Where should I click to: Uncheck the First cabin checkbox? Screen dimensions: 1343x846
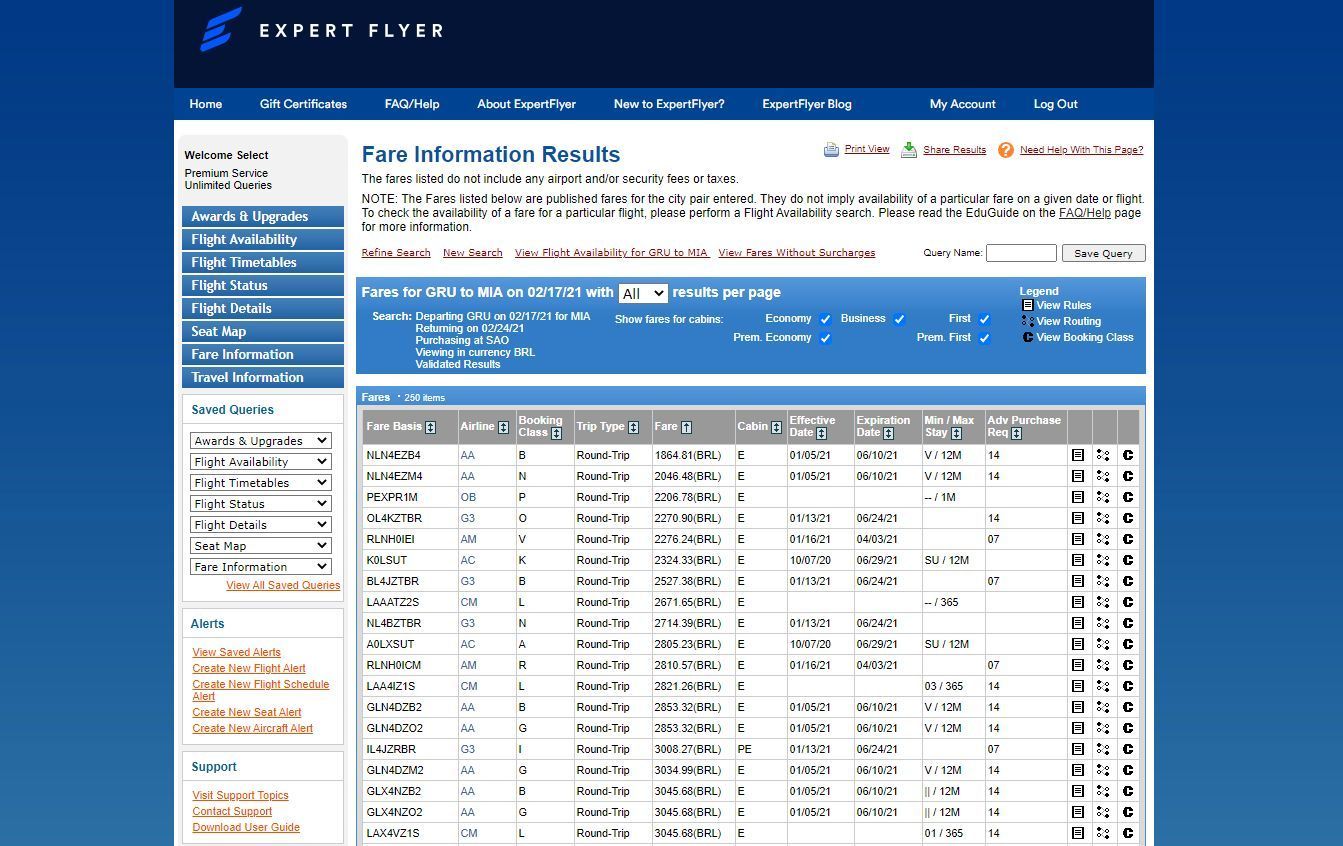[984, 319]
